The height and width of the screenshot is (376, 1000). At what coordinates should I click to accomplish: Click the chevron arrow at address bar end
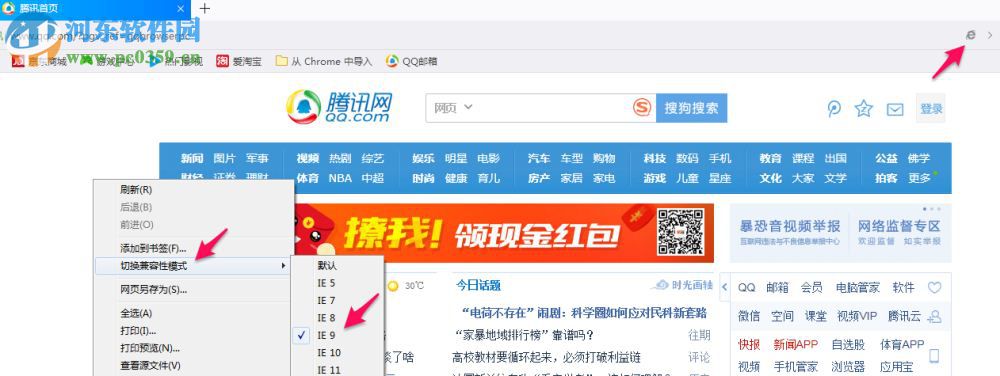pyautogui.click(x=990, y=36)
